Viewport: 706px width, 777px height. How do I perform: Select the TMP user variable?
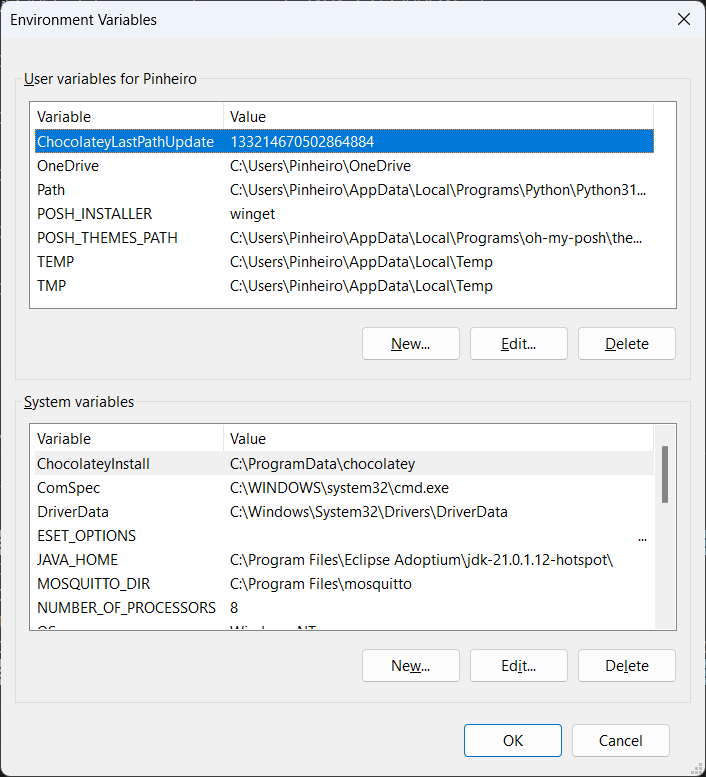pyautogui.click(x=344, y=286)
